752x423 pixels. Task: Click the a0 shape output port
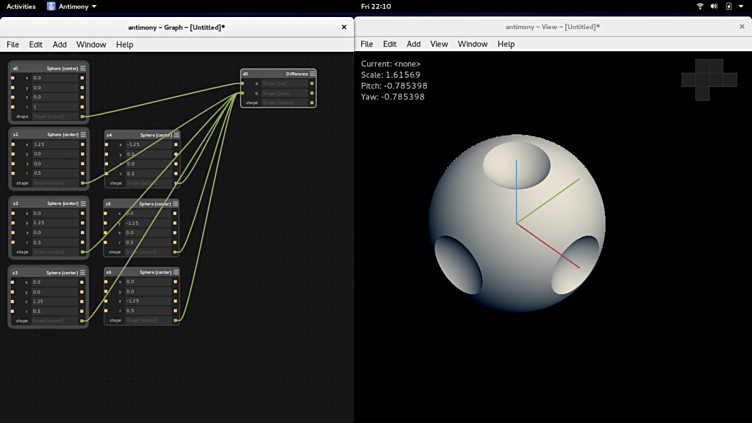[82, 116]
